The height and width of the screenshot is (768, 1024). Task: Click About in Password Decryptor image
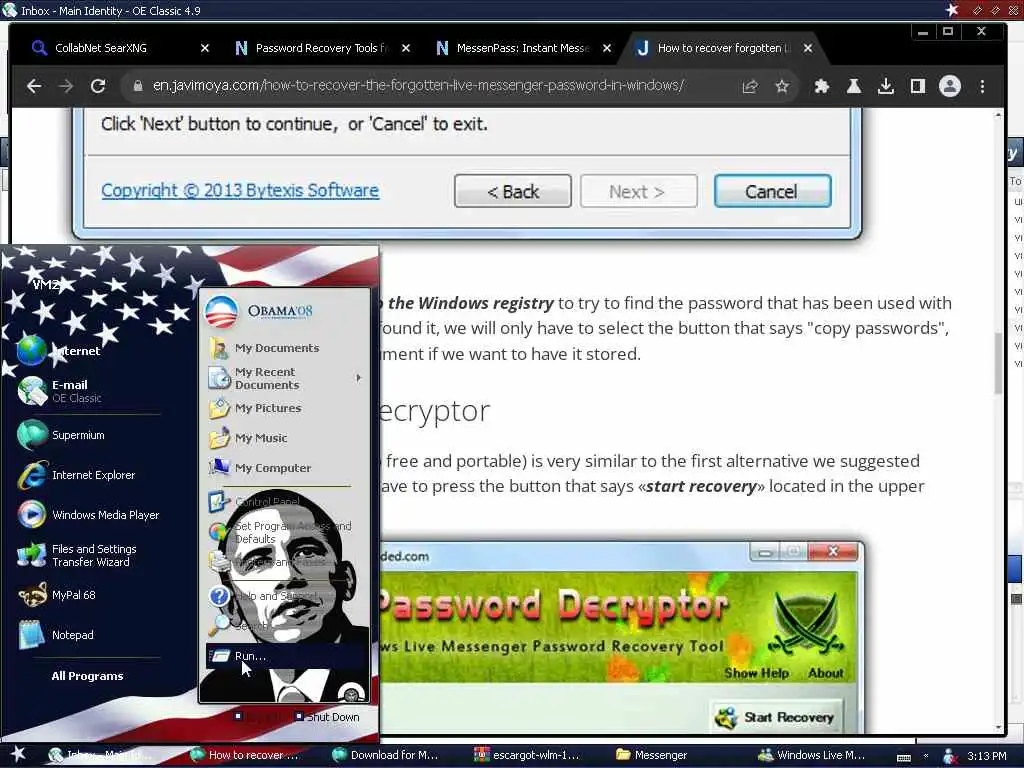[x=825, y=673]
